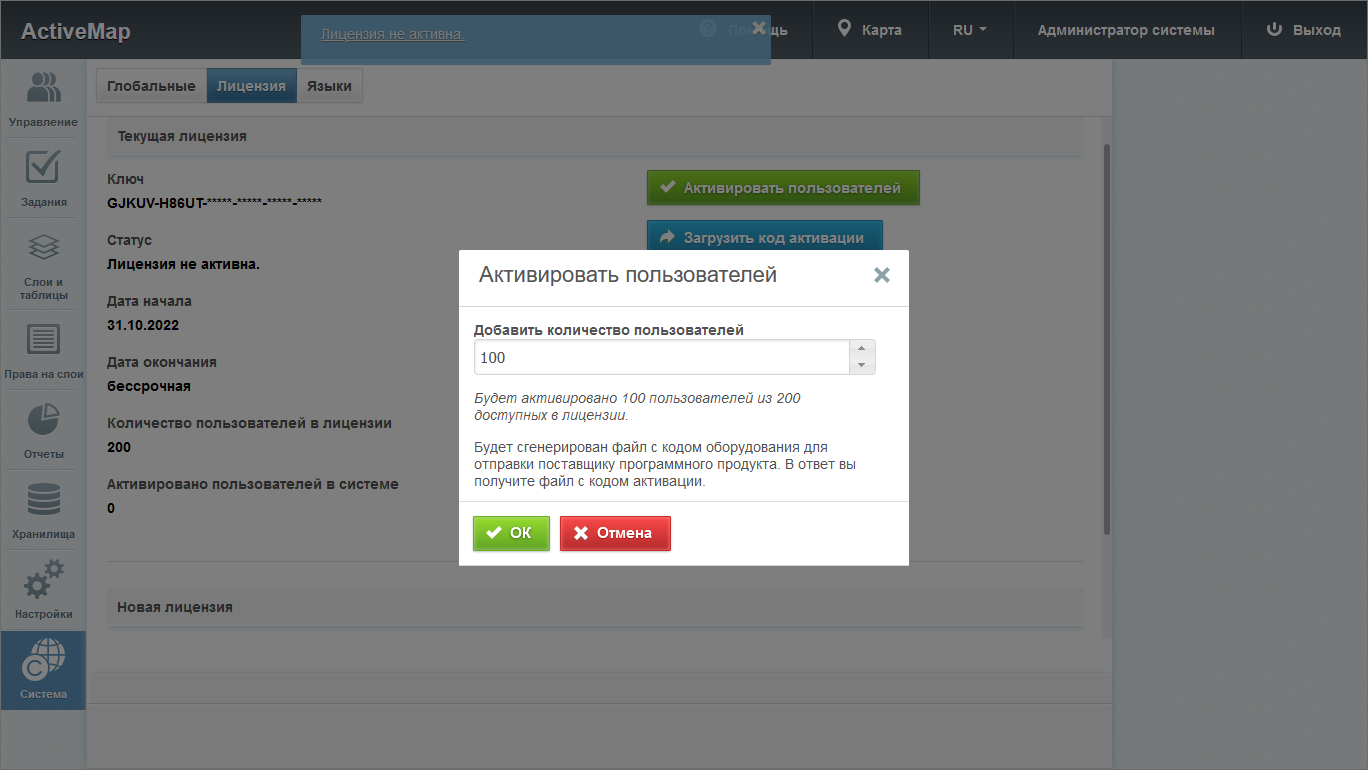1368x770 pixels.
Task: Open the Управление sidebar section
Action: coord(43,100)
